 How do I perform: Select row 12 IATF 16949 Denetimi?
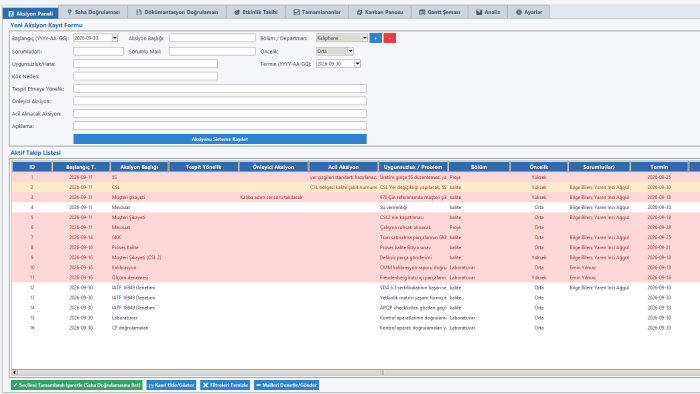tap(356, 288)
